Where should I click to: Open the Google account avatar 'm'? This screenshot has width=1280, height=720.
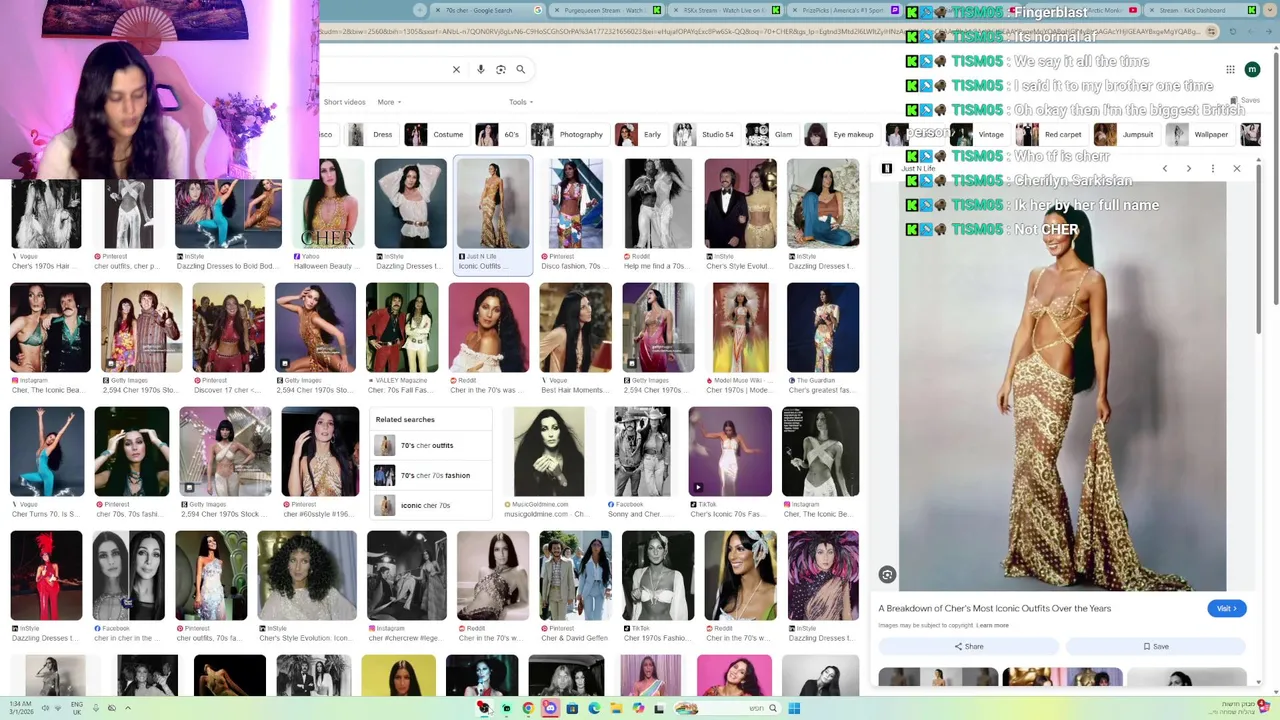[1252, 69]
